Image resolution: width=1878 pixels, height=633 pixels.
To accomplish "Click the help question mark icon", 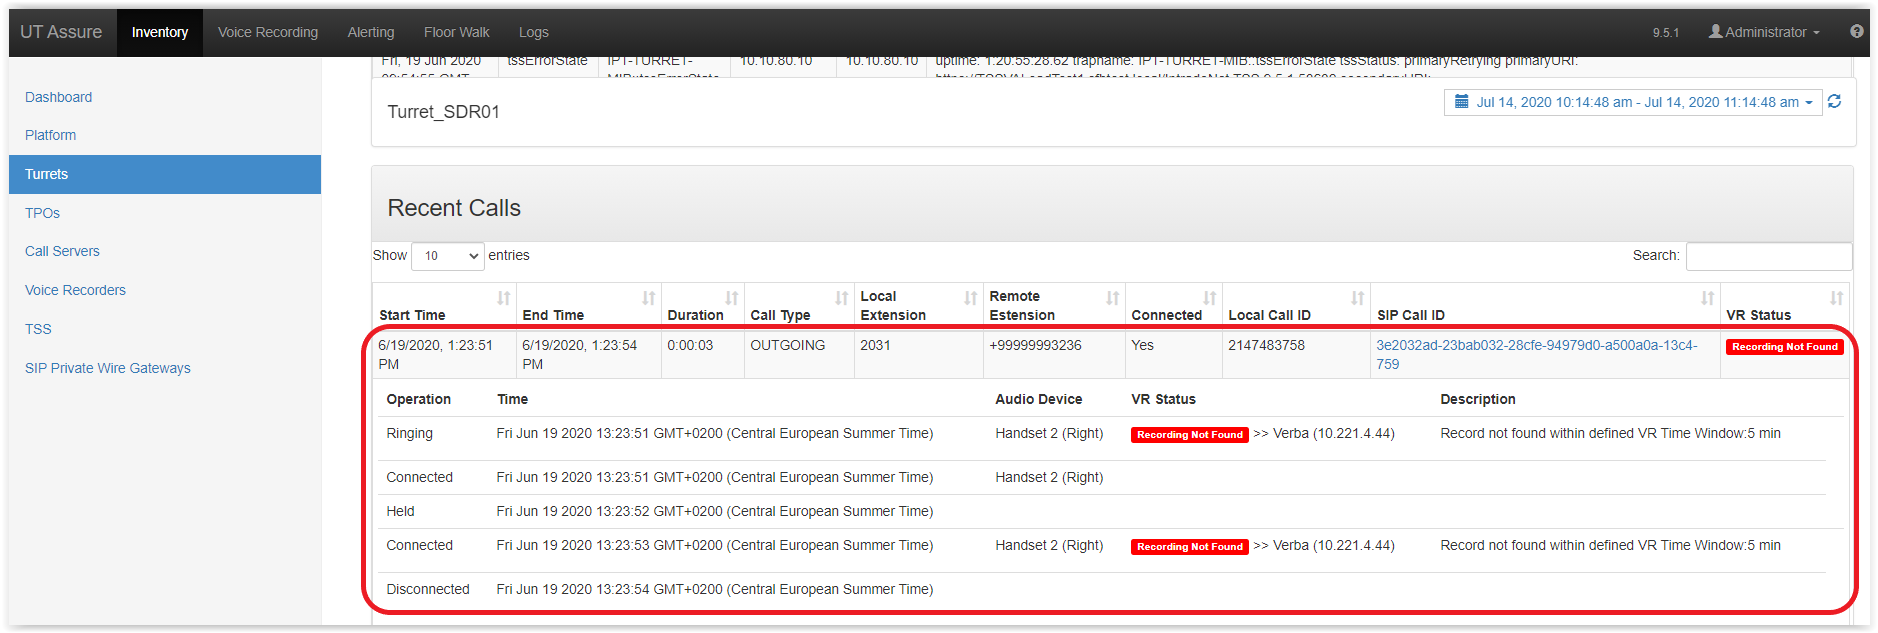I will [x=1856, y=32].
